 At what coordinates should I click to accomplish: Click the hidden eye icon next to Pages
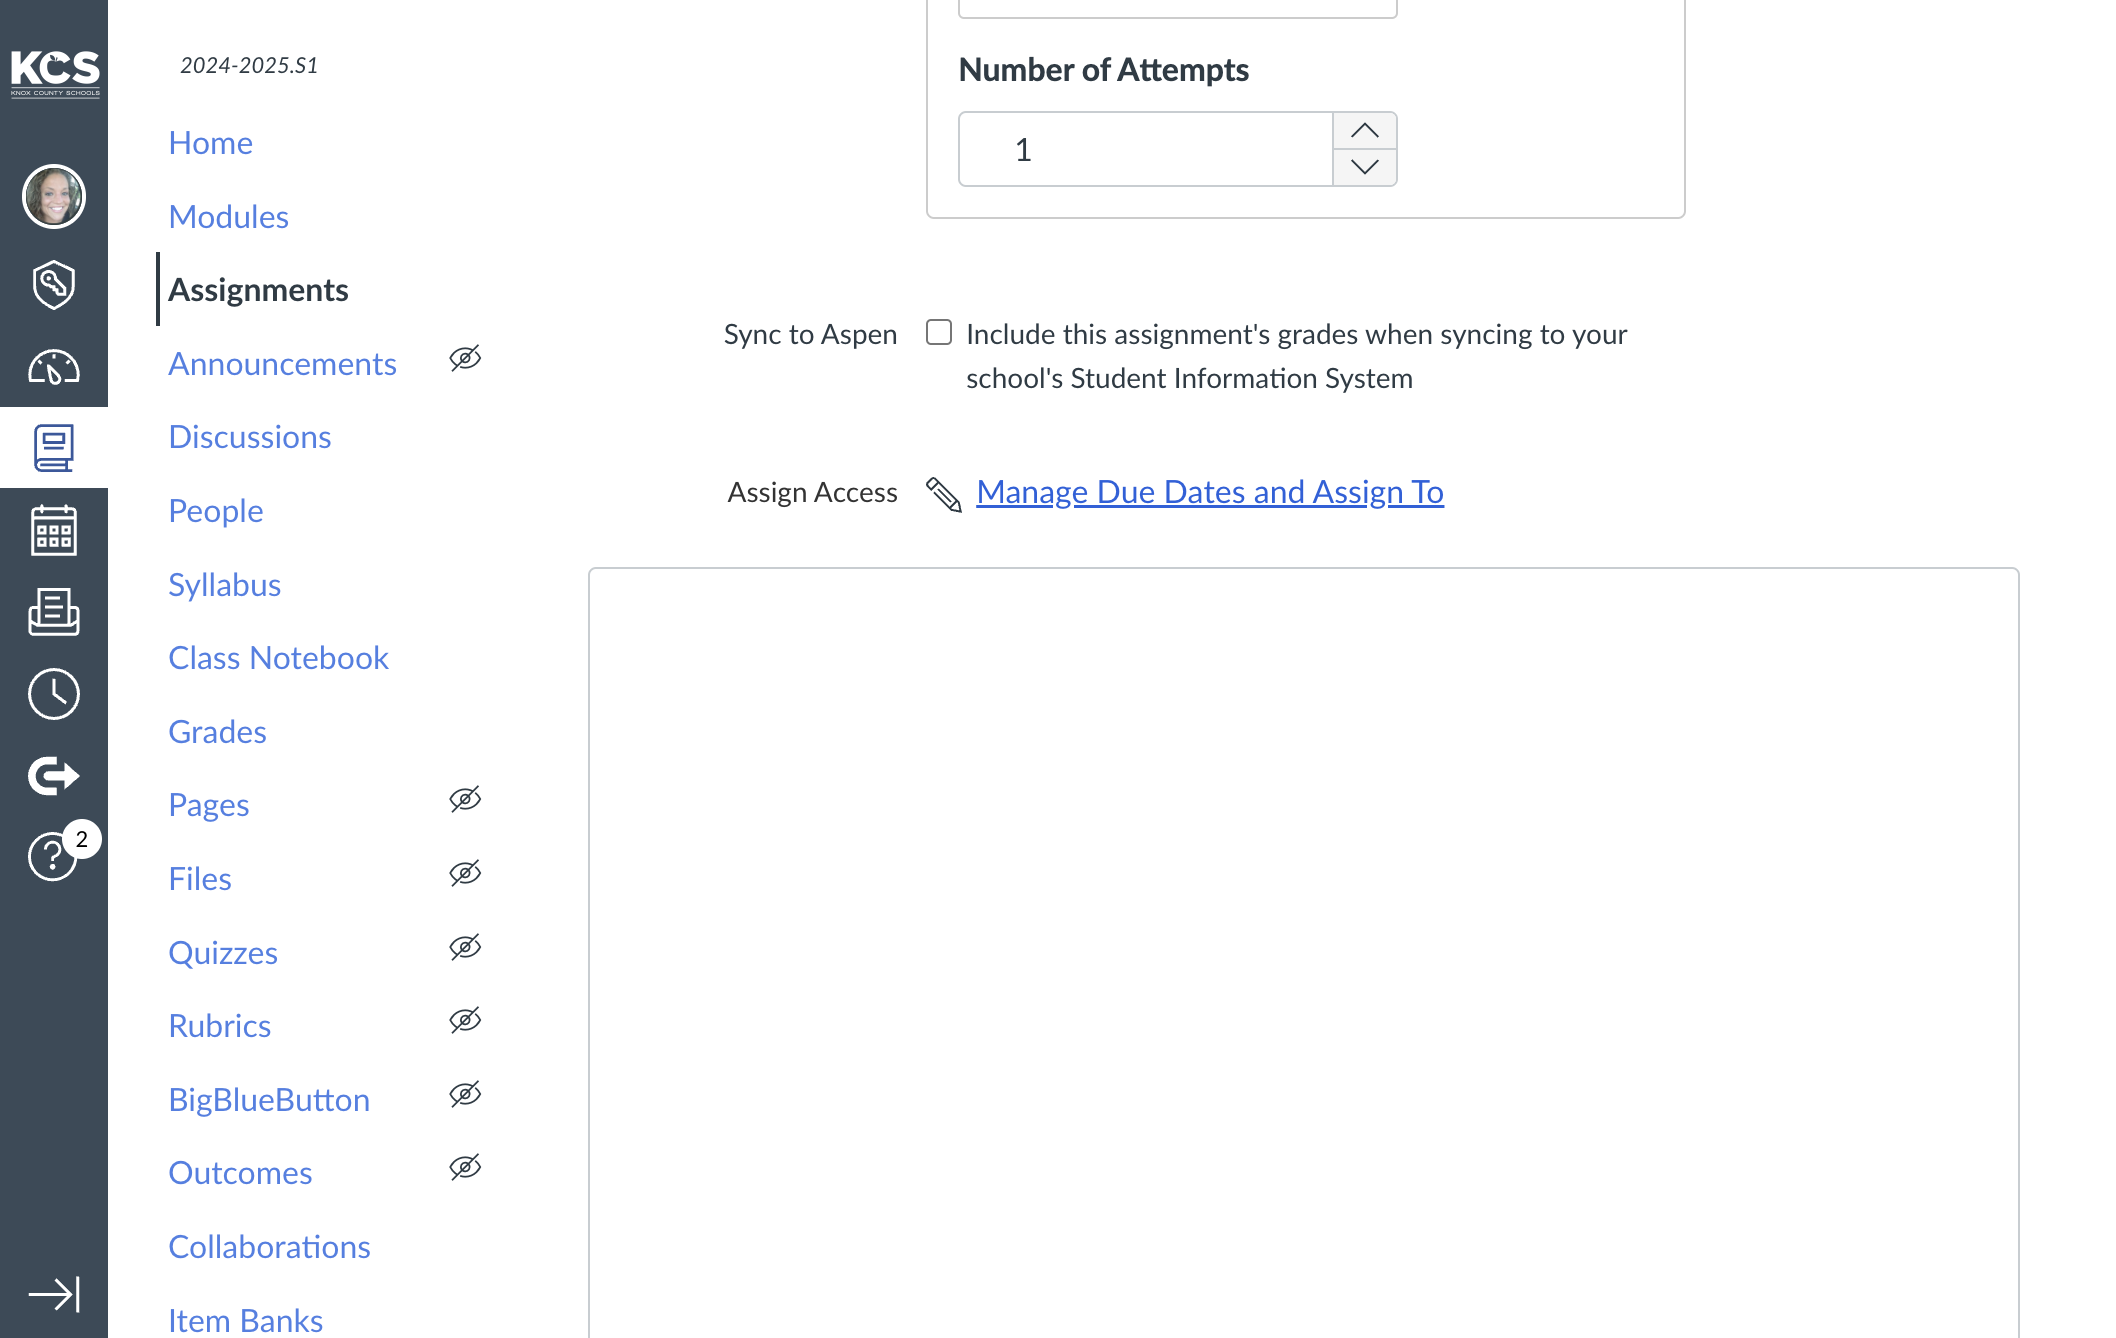465,799
